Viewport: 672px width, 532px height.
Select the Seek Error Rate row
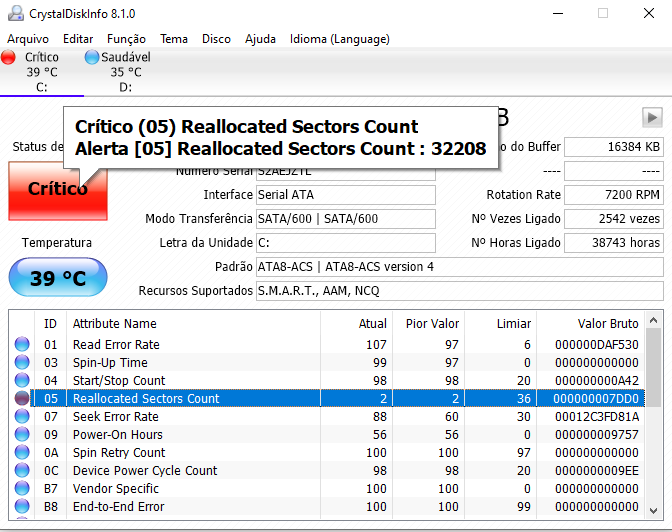tap(327, 416)
